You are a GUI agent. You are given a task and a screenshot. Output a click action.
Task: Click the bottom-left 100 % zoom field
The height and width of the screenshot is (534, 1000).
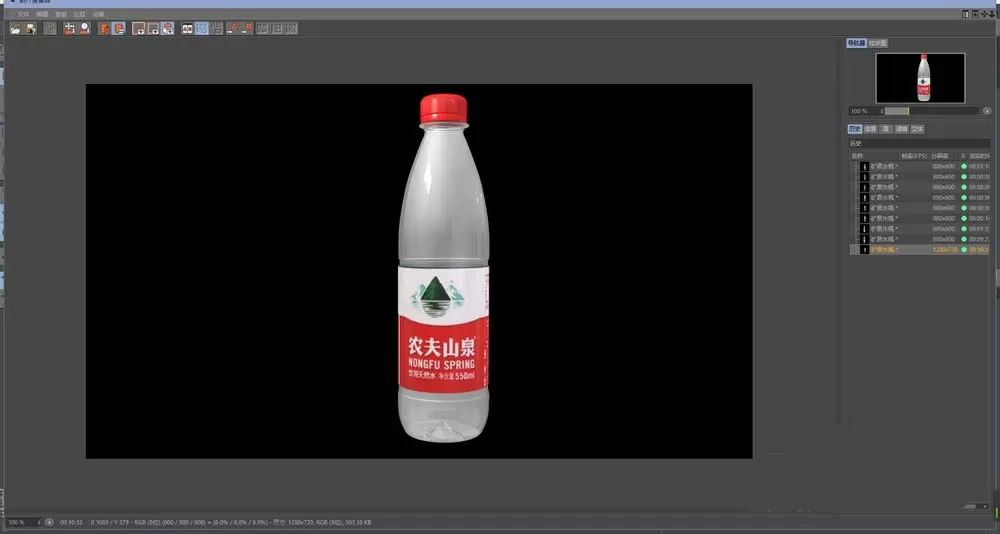[23, 522]
